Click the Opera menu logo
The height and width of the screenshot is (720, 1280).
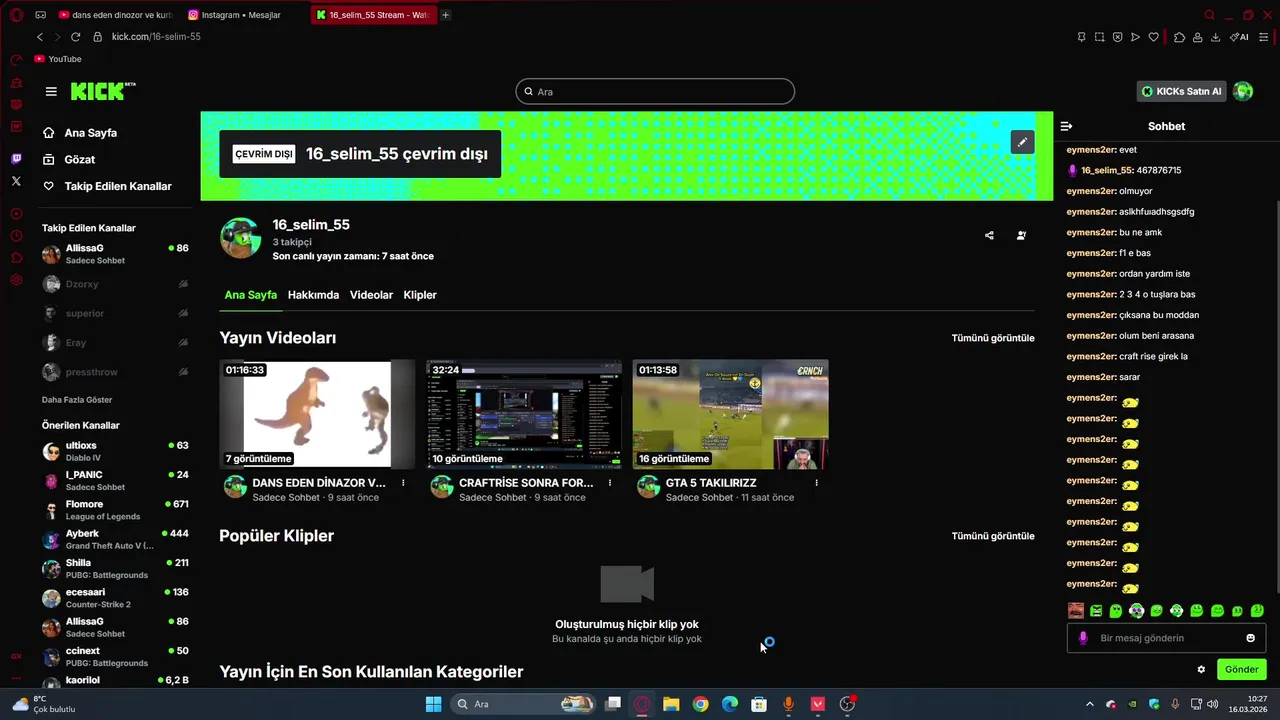pyautogui.click(x=16, y=15)
